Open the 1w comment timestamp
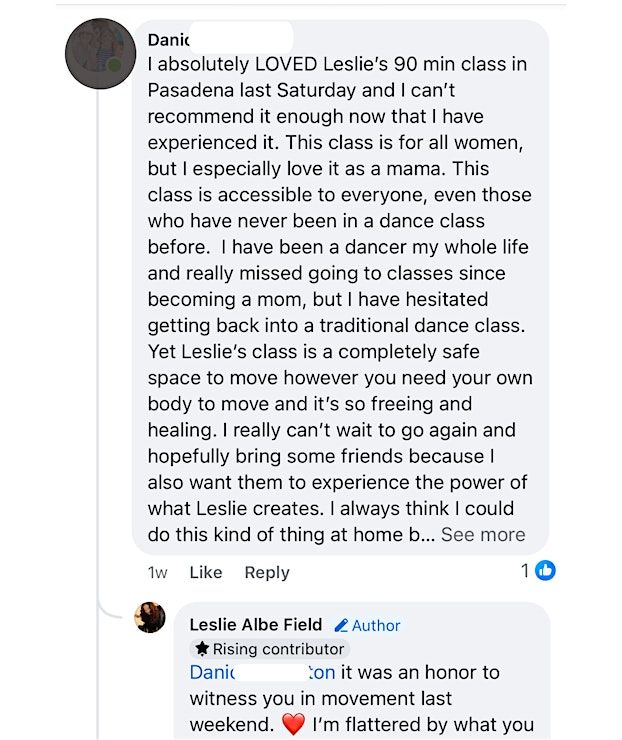Image resolution: width=622 pixels, height=740 pixels. click(157, 572)
